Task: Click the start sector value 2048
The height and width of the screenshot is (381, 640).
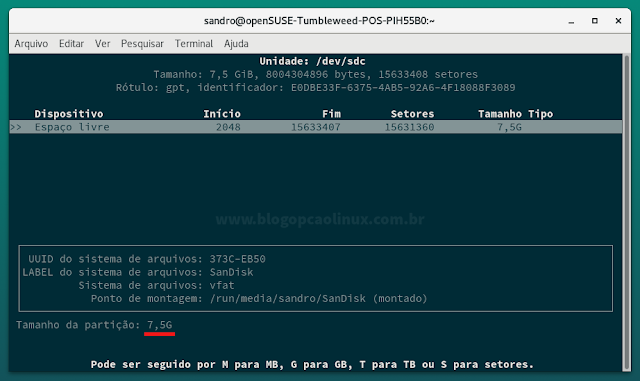Action: click(x=228, y=127)
